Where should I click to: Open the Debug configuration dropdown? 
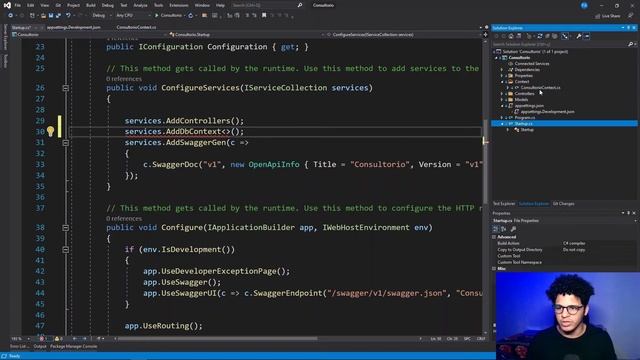tap(102, 16)
